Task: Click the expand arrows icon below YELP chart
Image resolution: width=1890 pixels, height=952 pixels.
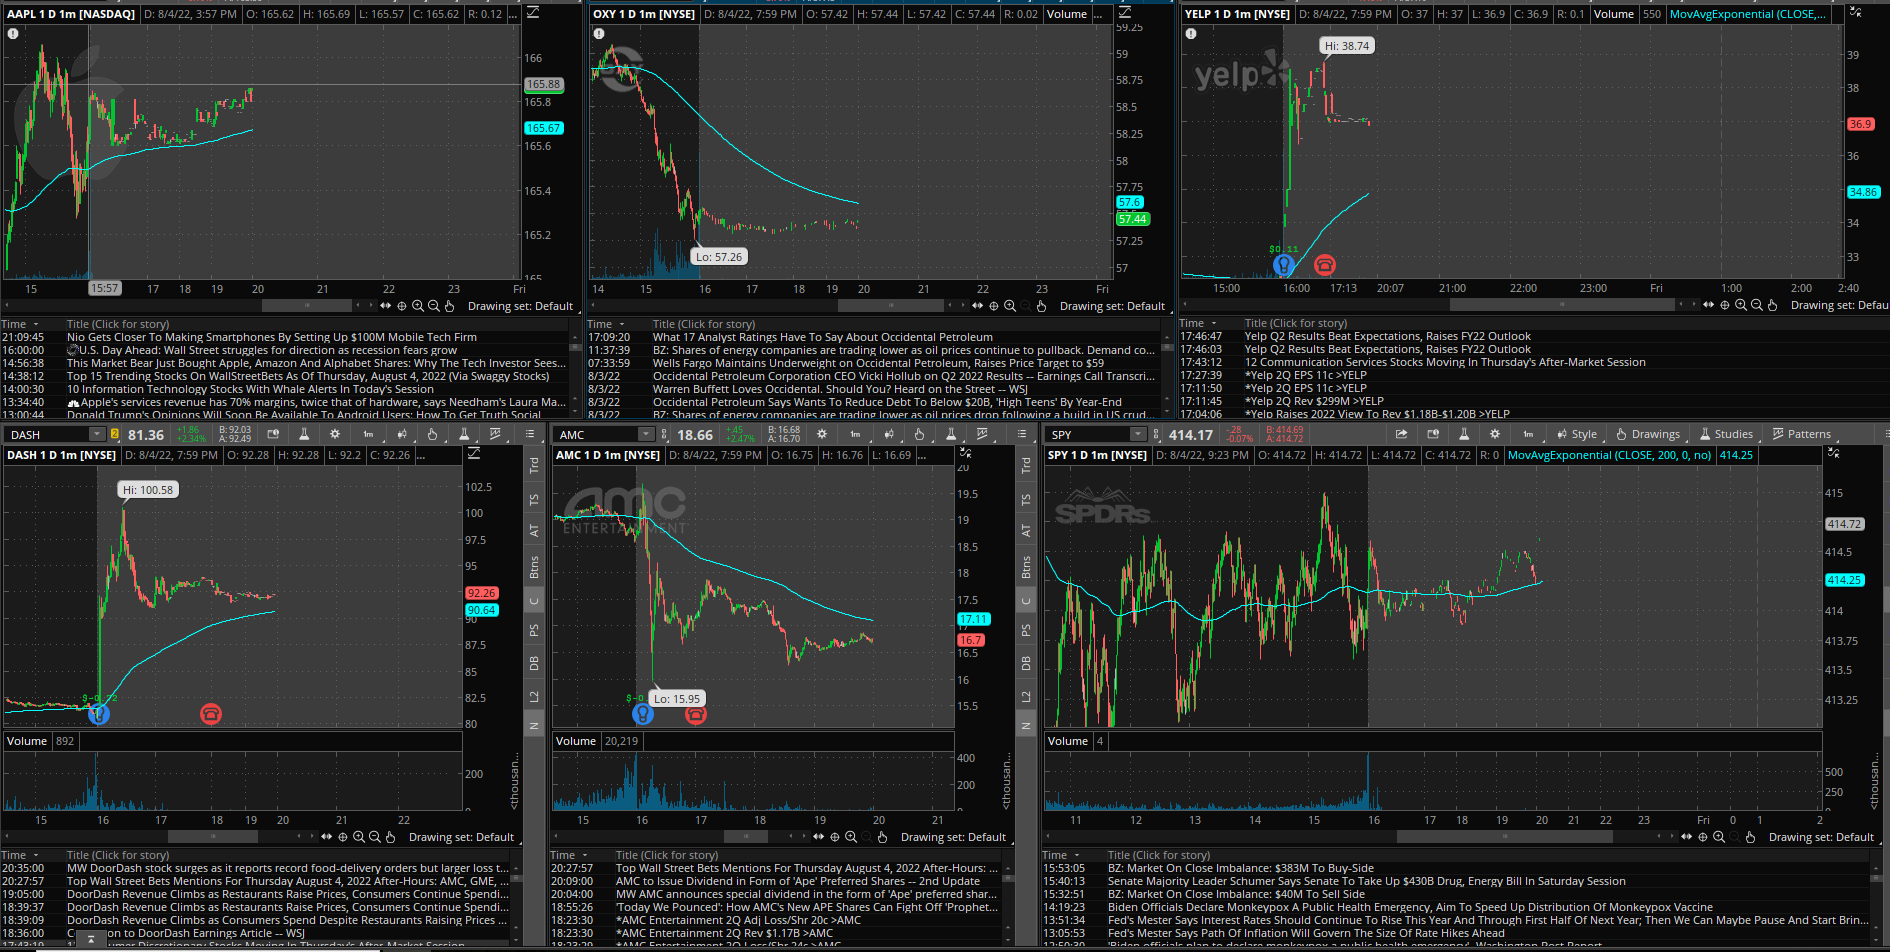Action: (x=1709, y=305)
